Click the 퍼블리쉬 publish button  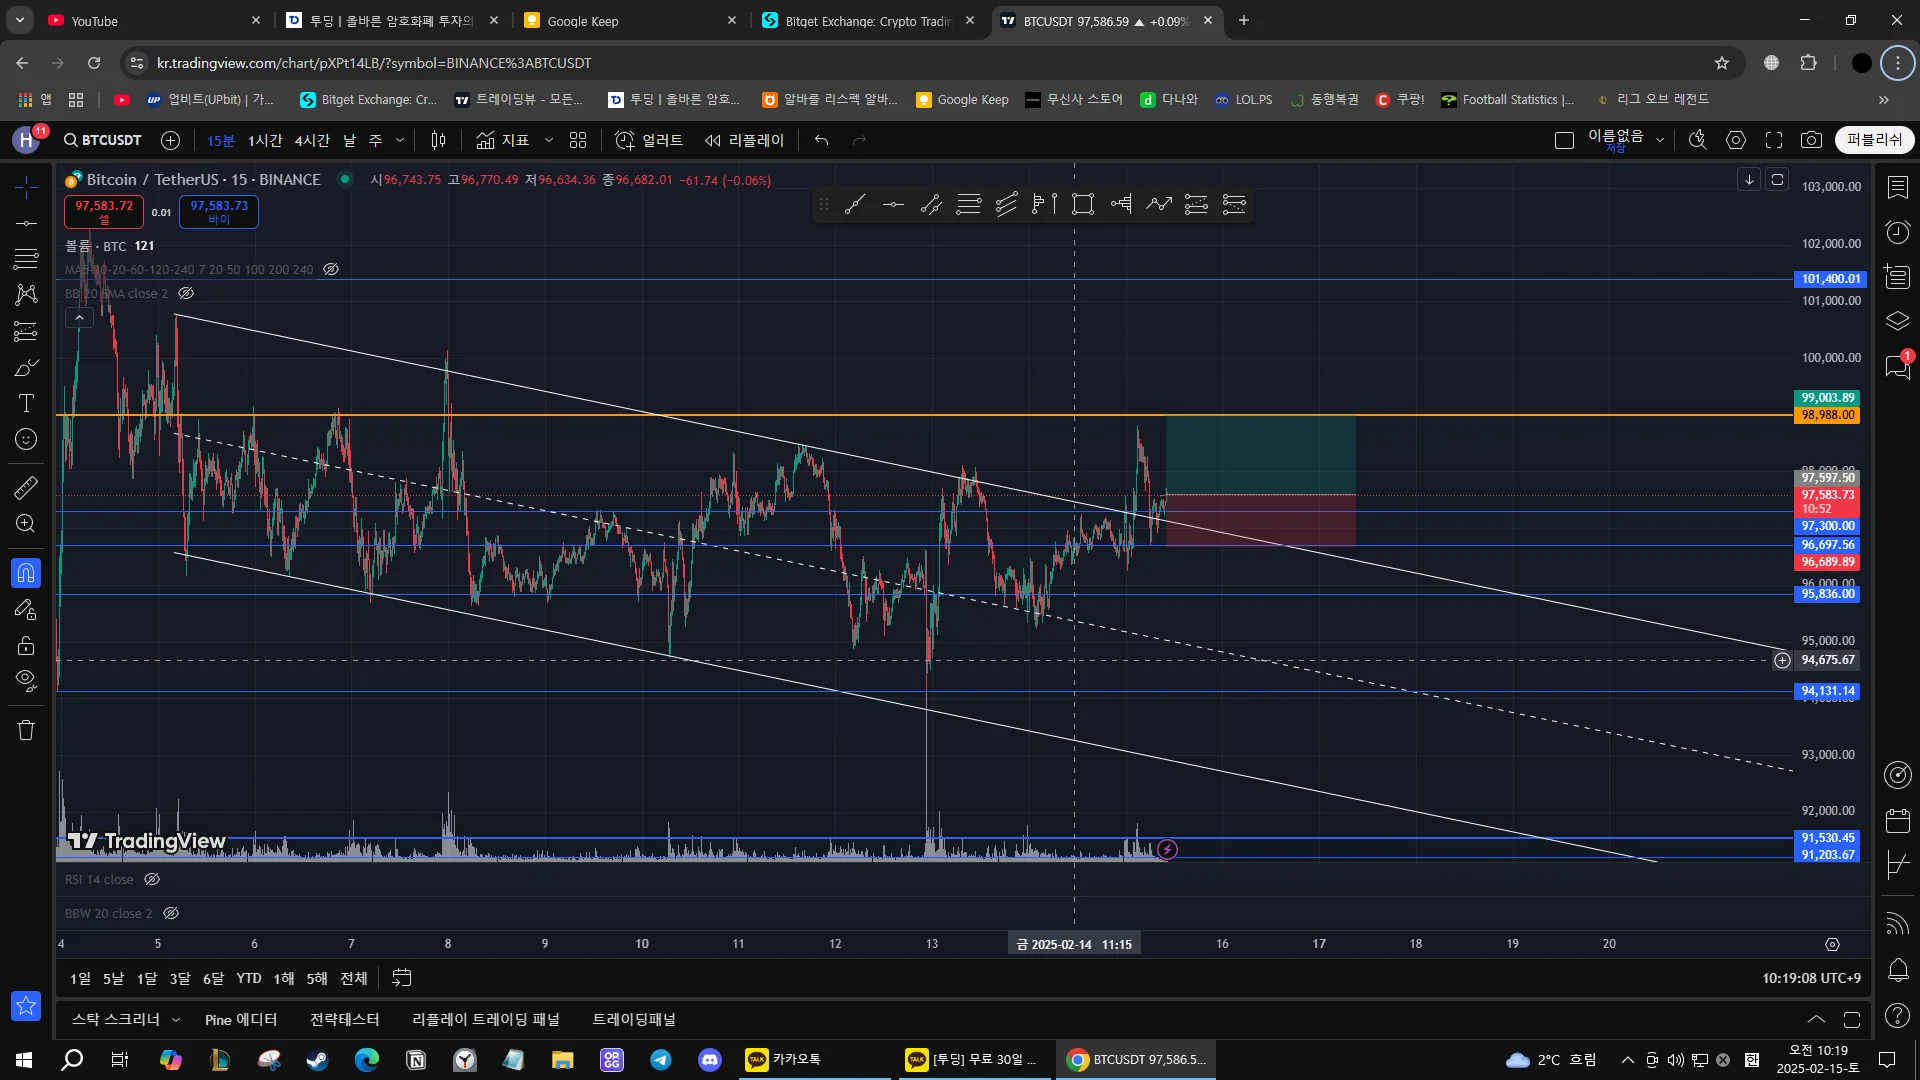click(1873, 140)
